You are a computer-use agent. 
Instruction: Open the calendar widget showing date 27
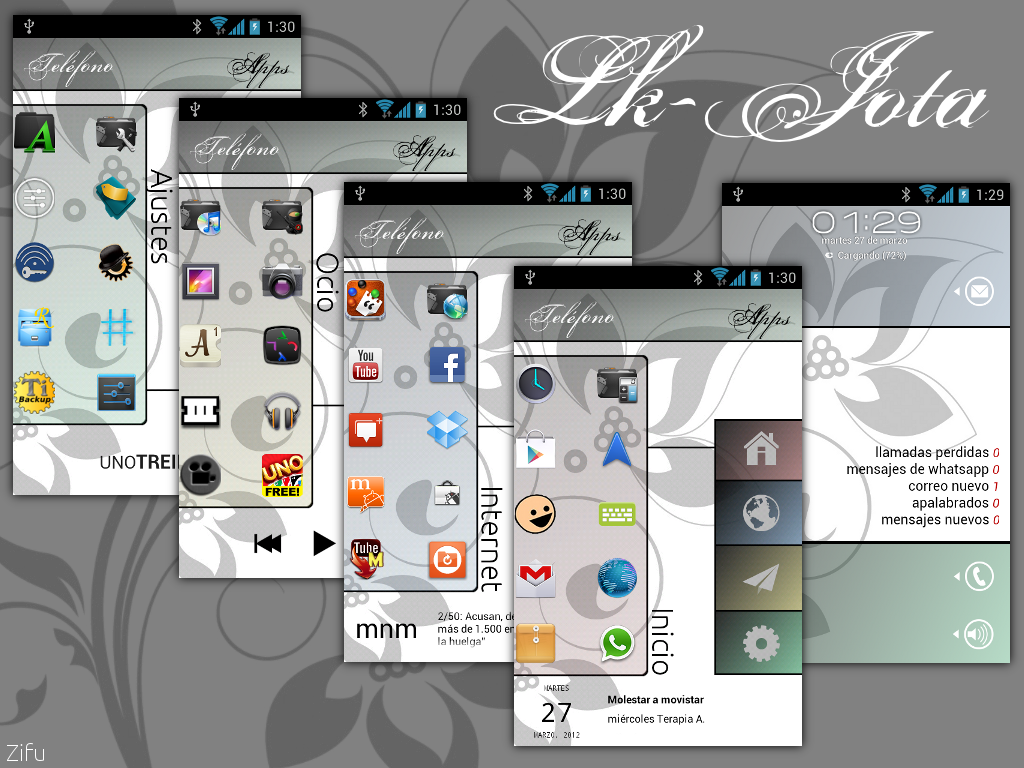point(556,712)
